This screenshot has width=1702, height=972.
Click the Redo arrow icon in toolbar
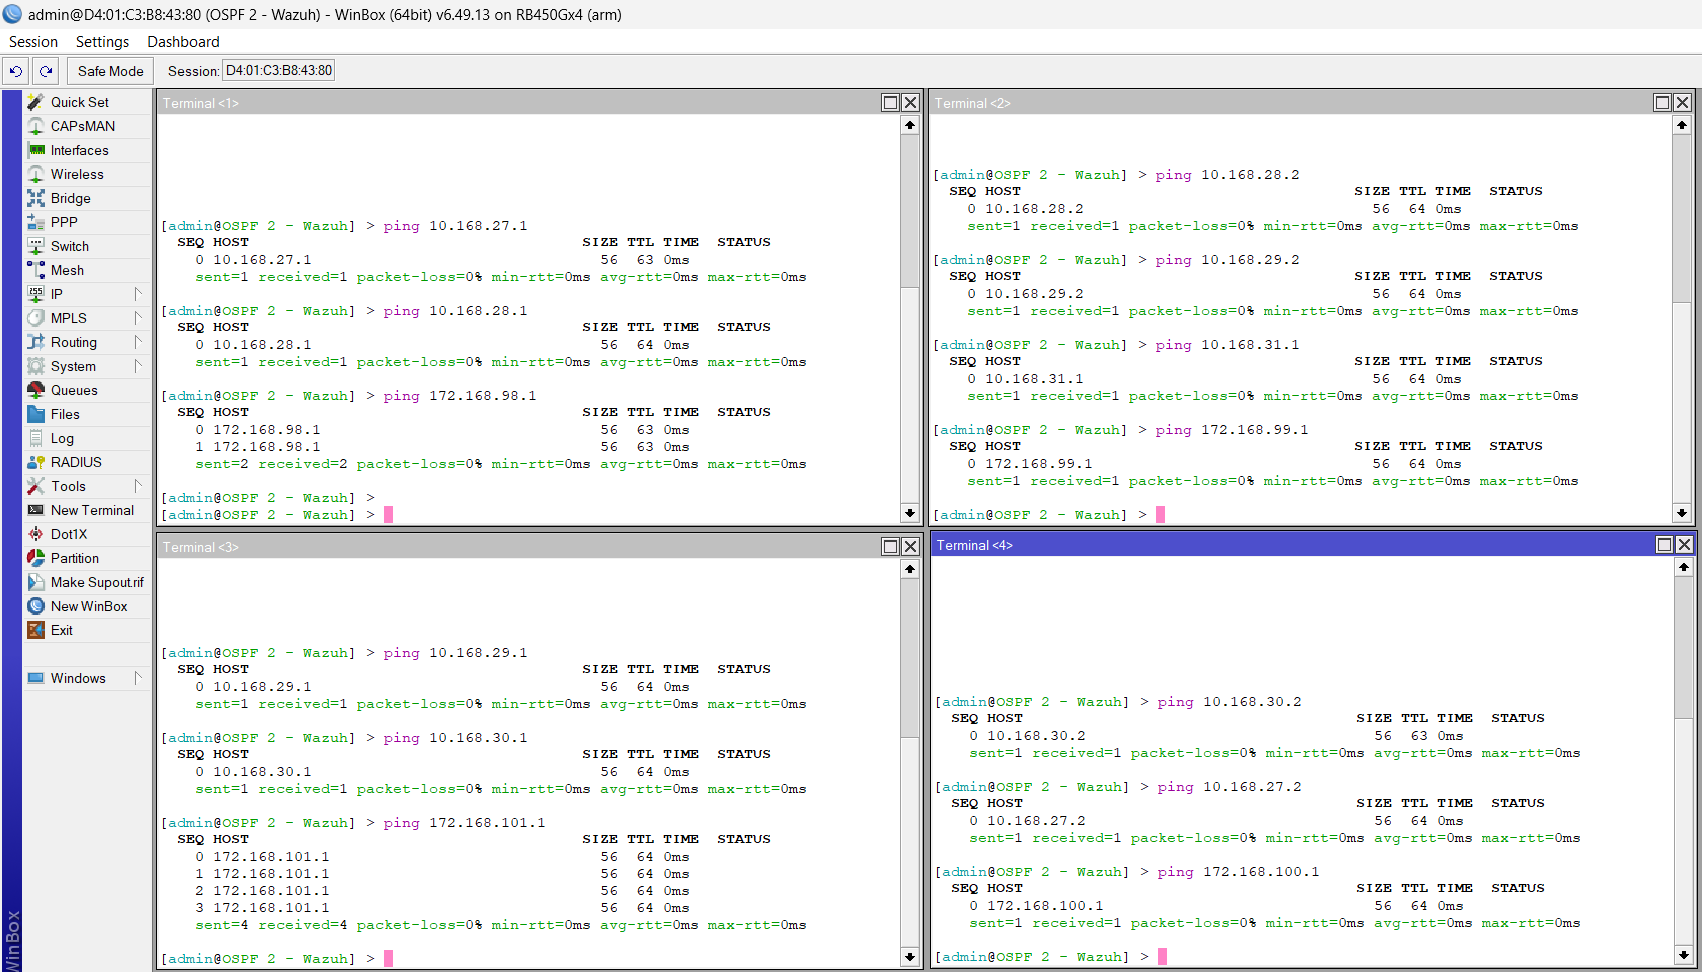tap(46, 71)
